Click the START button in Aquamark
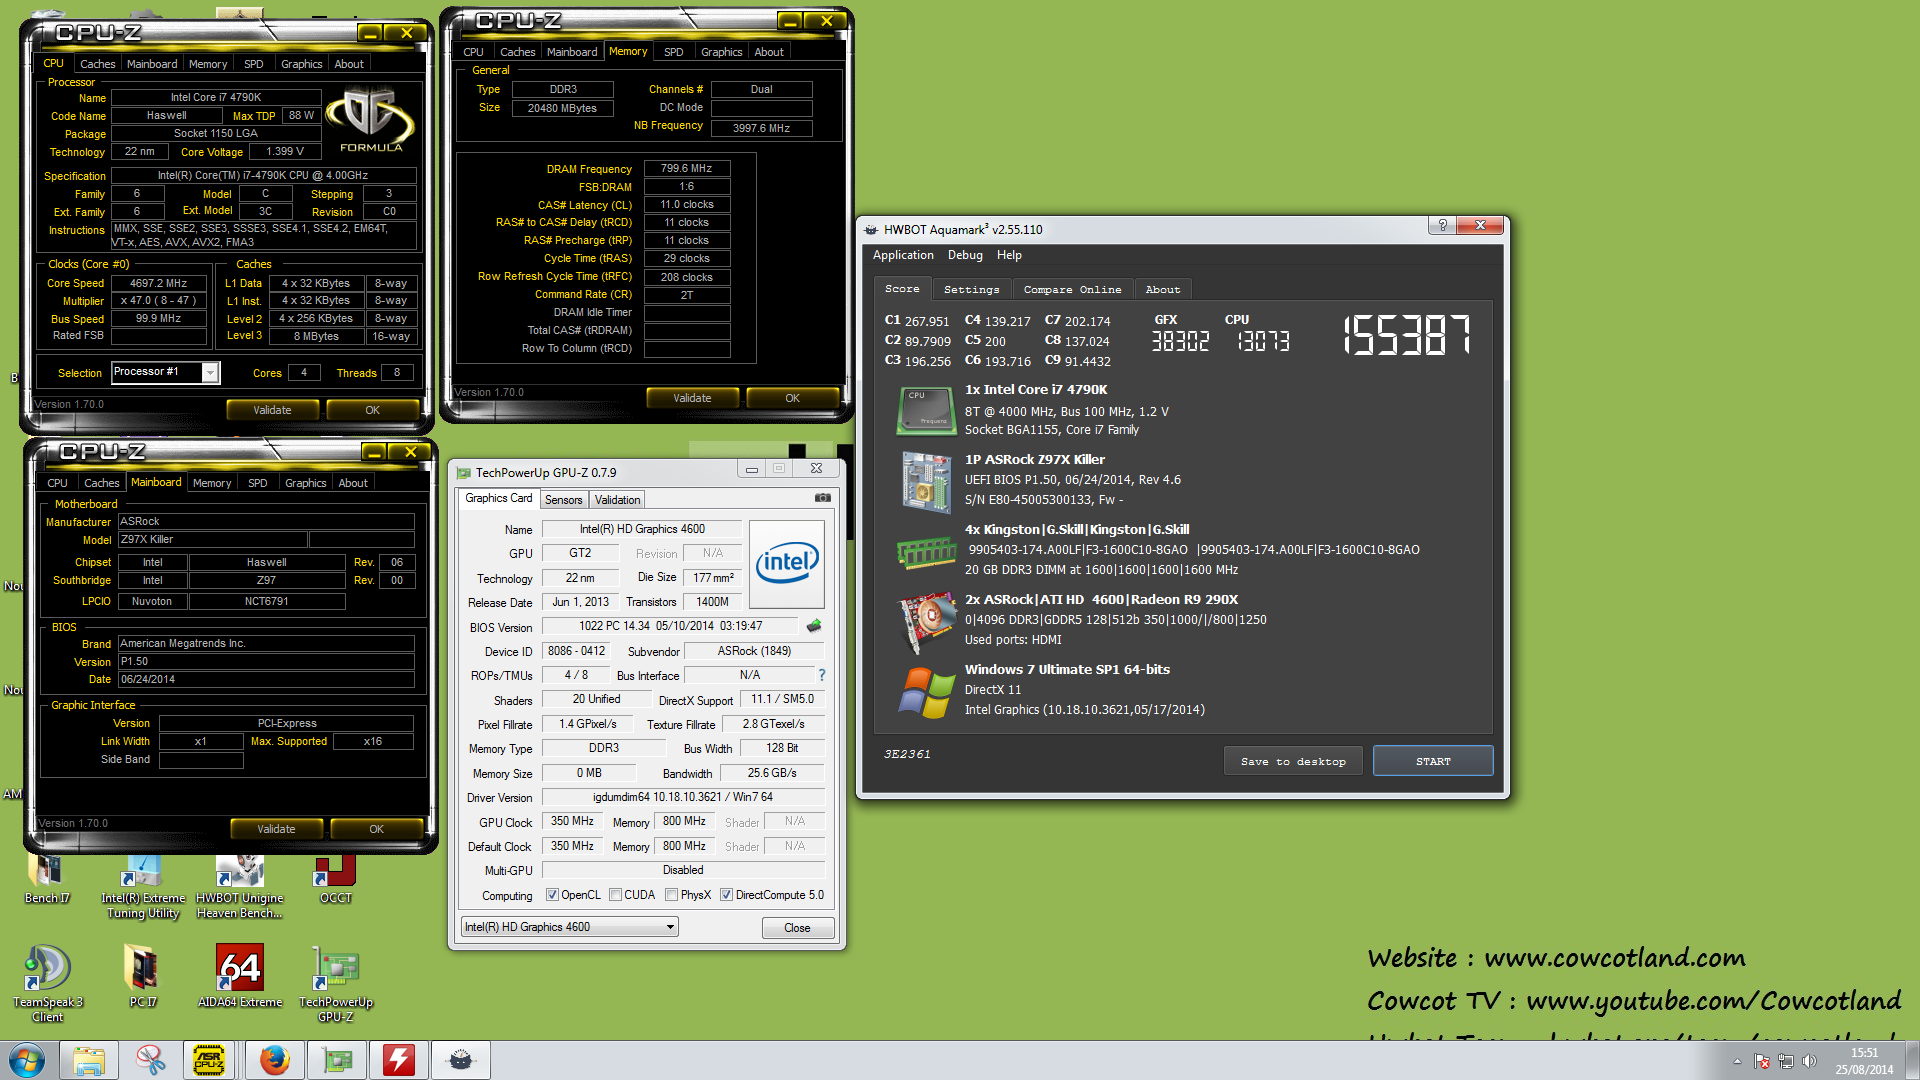Viewport: 1920px width, 1080px height. coord(1433,761)
